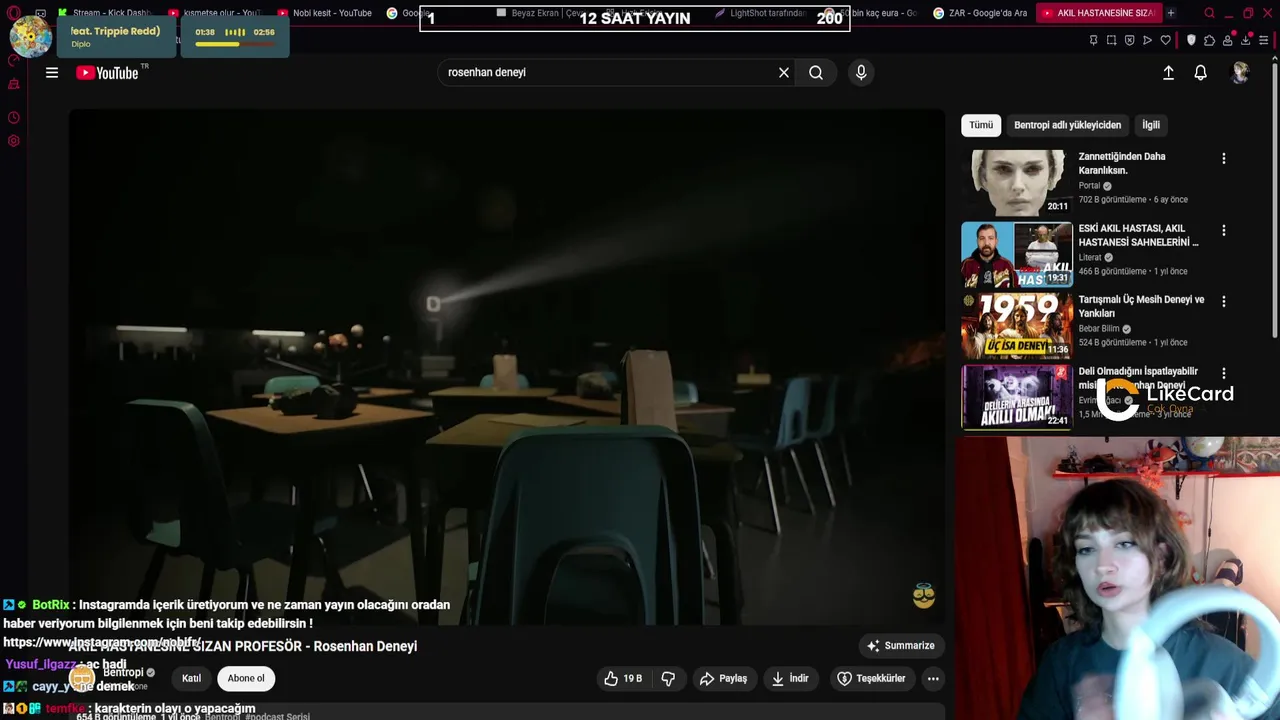Click the 'Bebar Bilim' channel name
This screenshot has width=1280, height=720.
[1099, 329]
